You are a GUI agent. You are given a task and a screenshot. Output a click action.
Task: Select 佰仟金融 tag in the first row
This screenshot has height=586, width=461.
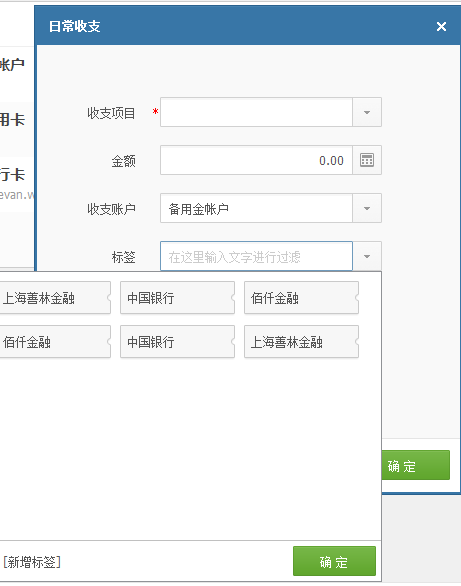[301, 298]
